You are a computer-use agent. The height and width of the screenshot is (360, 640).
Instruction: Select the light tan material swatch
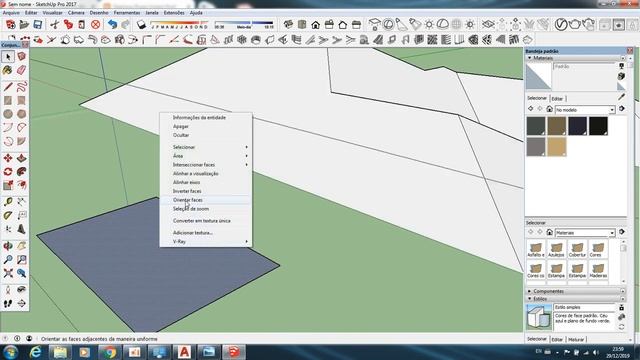tap(557, 147)
